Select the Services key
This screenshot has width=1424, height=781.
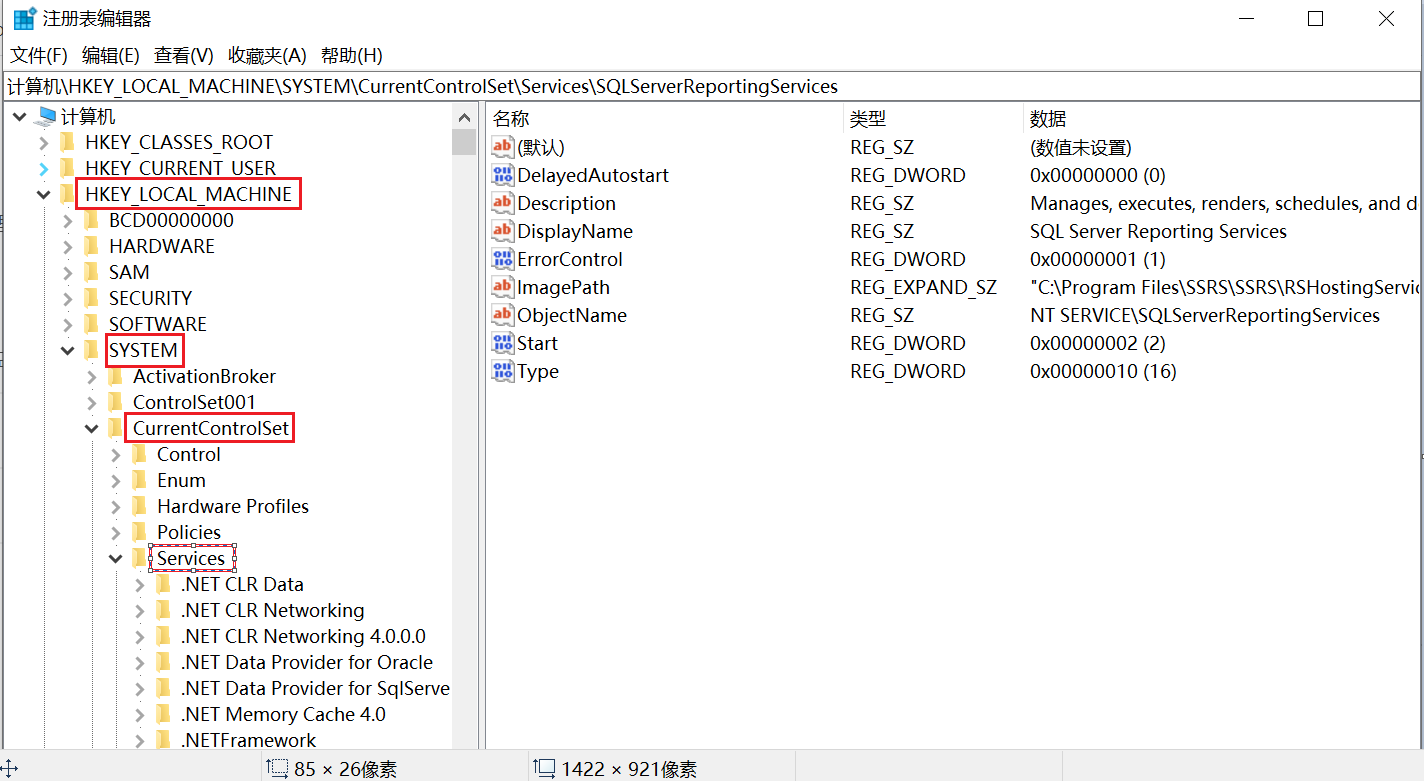191,558
